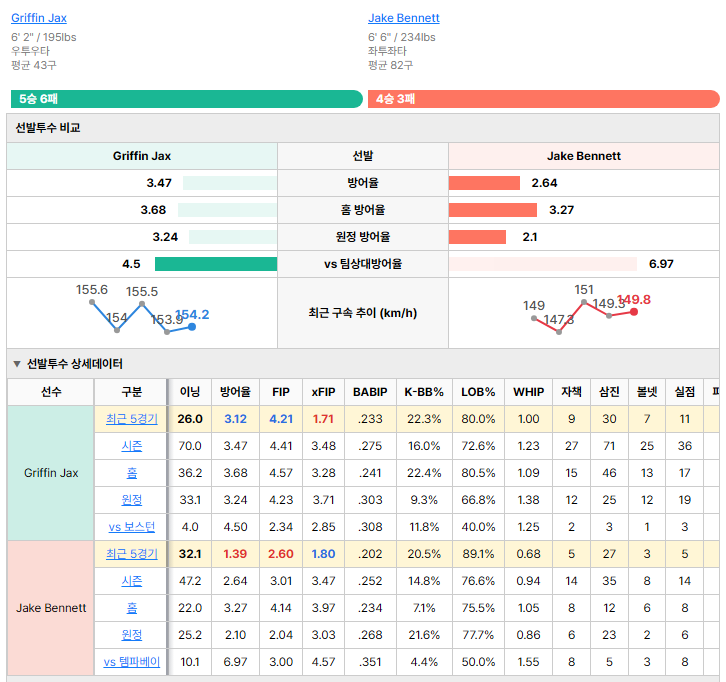Viewport: 726px width, 682px height.
Task: Open Griffin Jax player profile link
Action: coord(39,18)
